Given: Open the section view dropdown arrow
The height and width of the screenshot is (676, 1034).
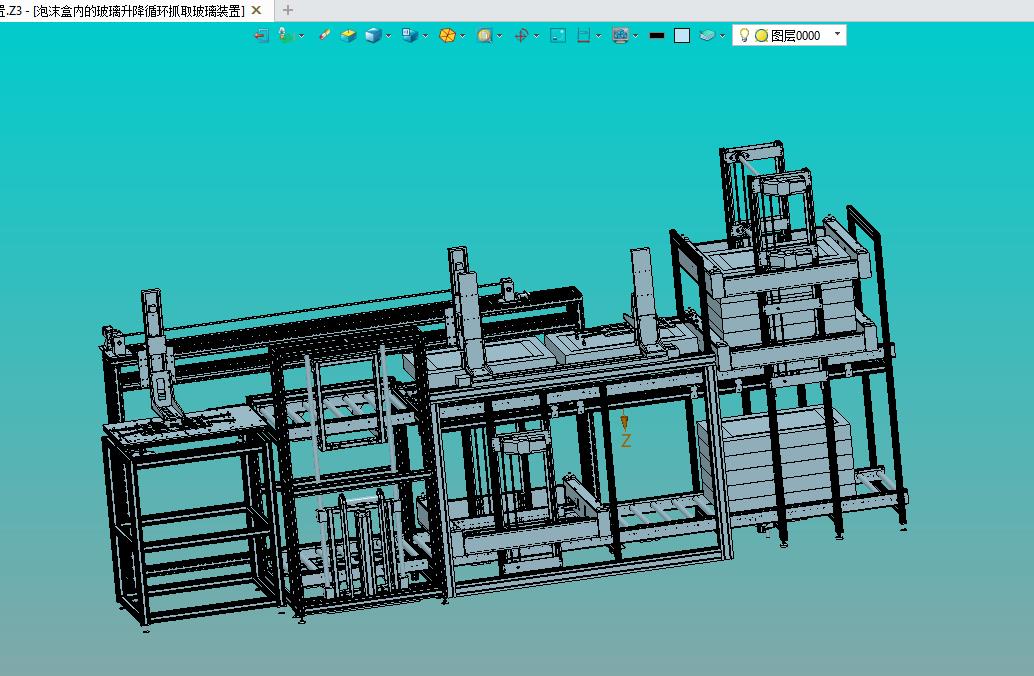Looking at the screenshot, I should click(599, 36).
